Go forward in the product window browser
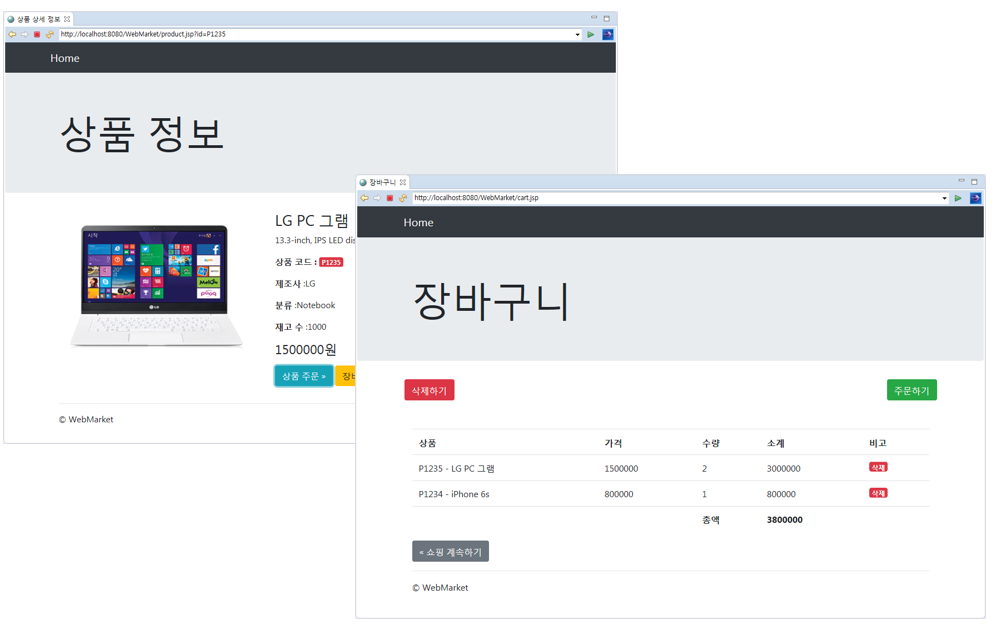This screenshot has height=636, width=999. 24,34
